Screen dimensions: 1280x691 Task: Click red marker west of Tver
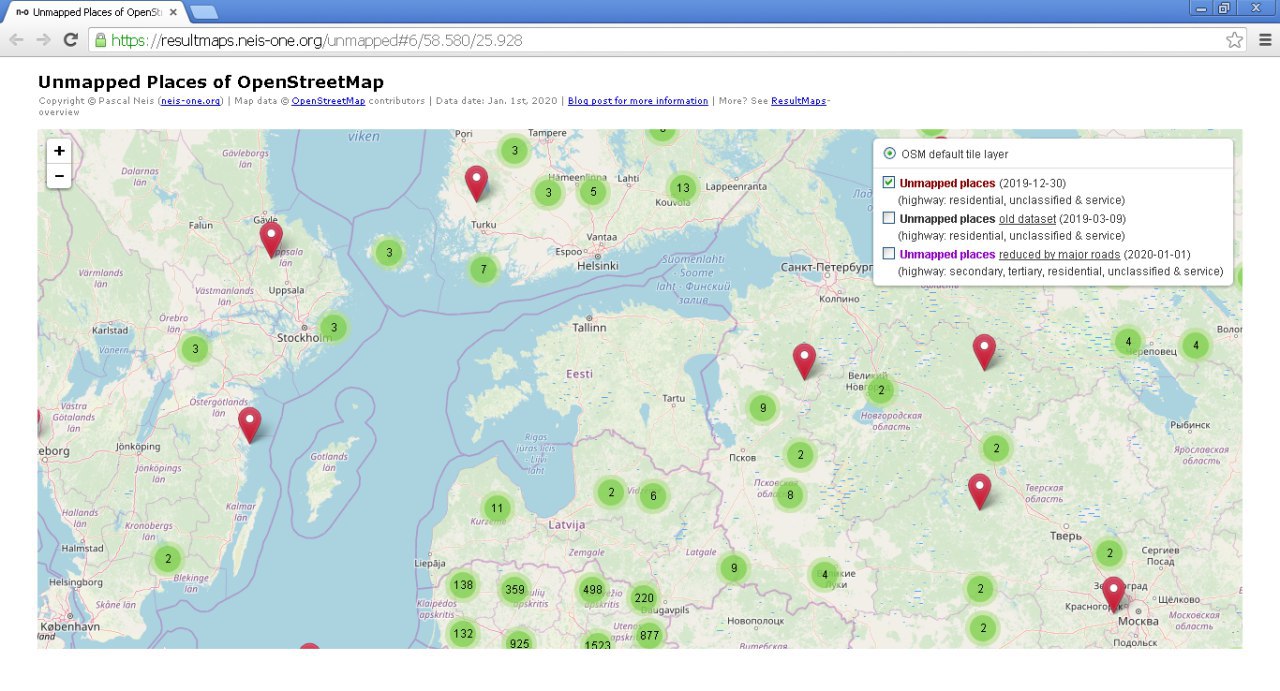point(979,491)
